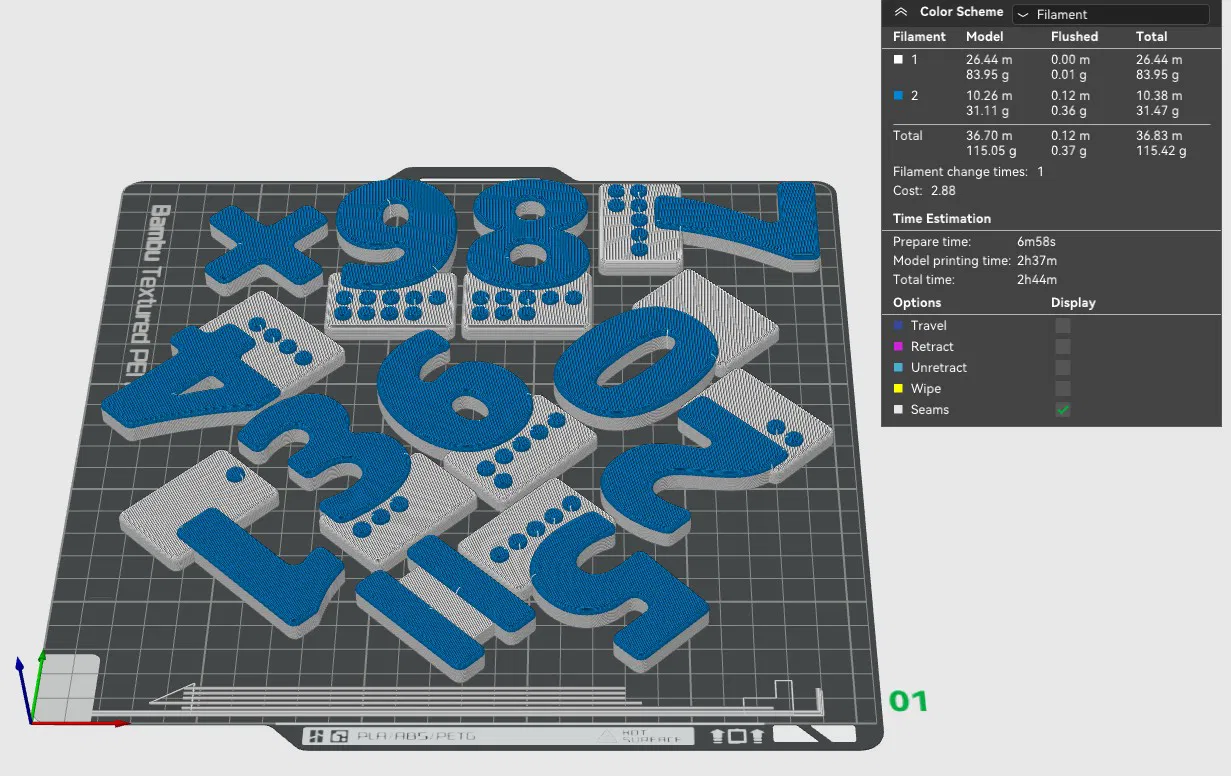Select the Filament column header
This screenshot has height=776, width=1231.
click(x=919, y=36)
